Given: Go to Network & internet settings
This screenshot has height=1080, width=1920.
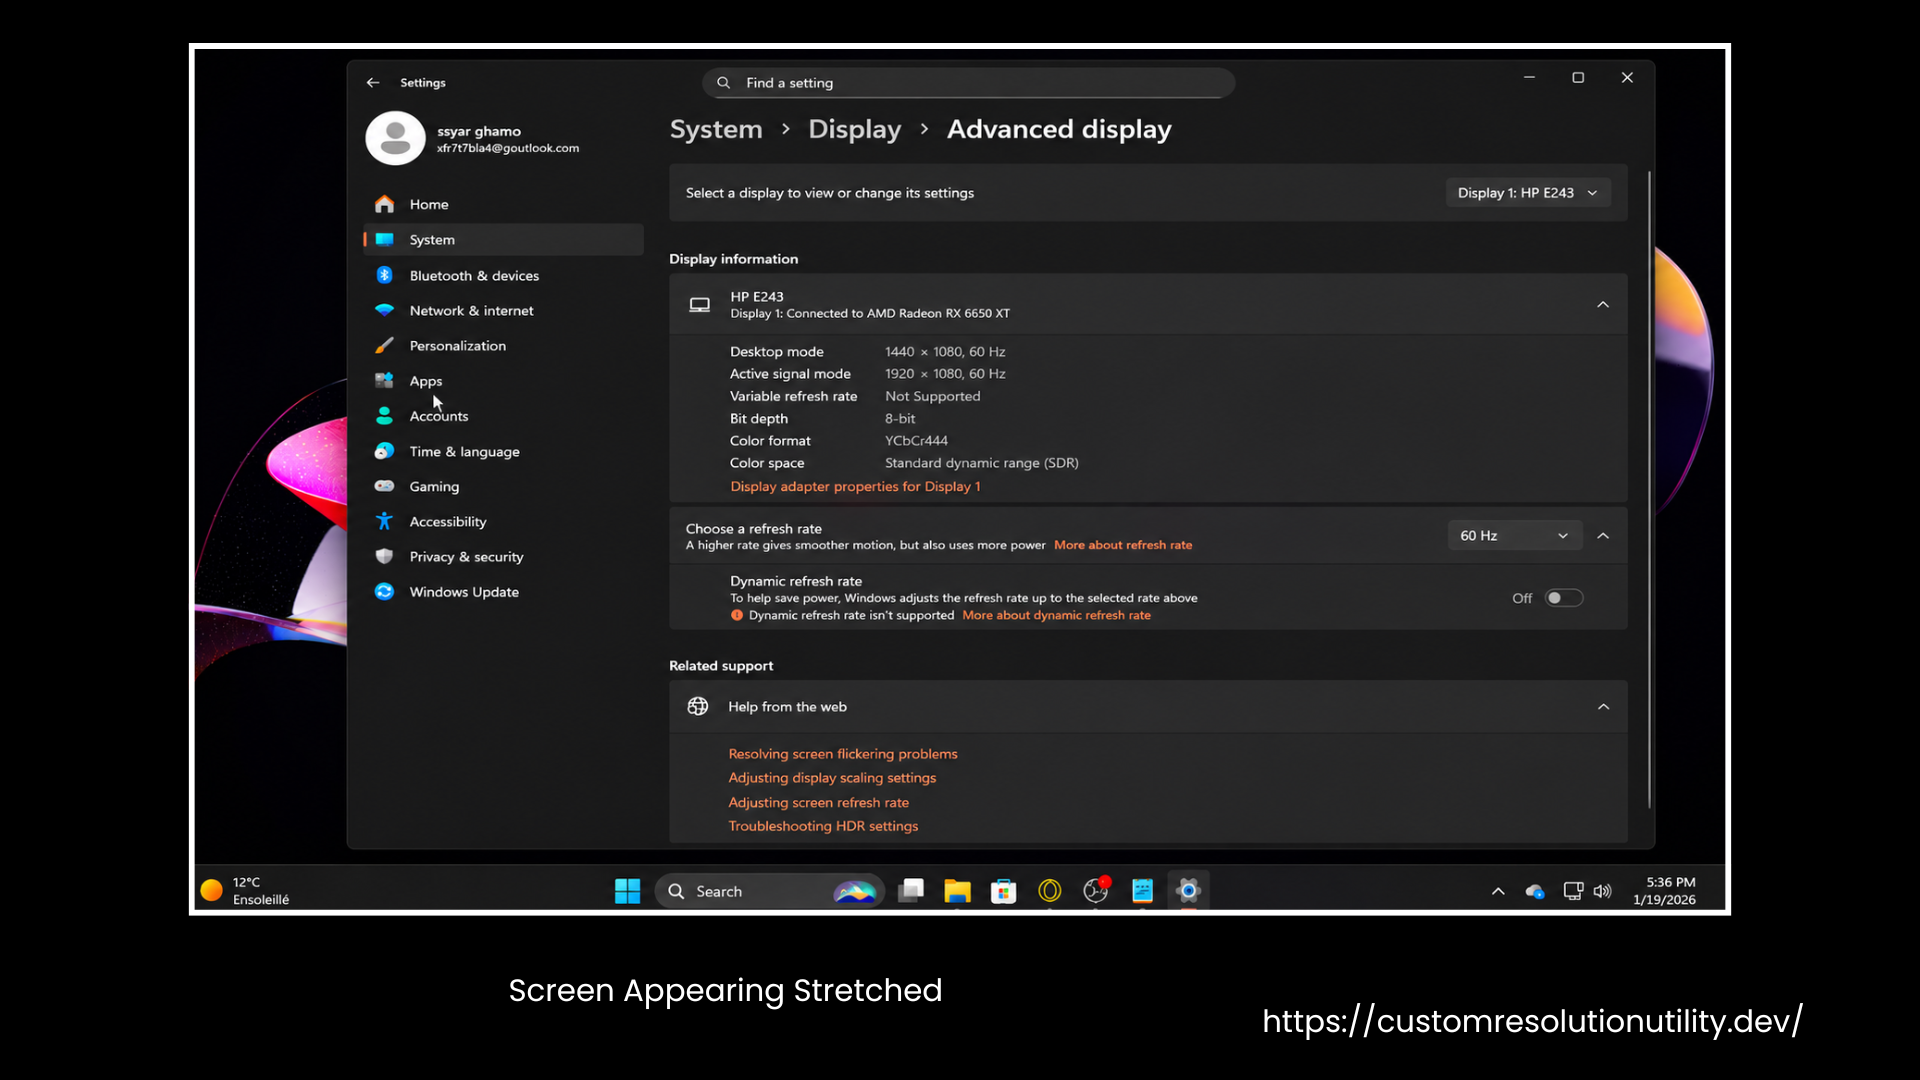Looking at the screenshot, I should 503,311.
